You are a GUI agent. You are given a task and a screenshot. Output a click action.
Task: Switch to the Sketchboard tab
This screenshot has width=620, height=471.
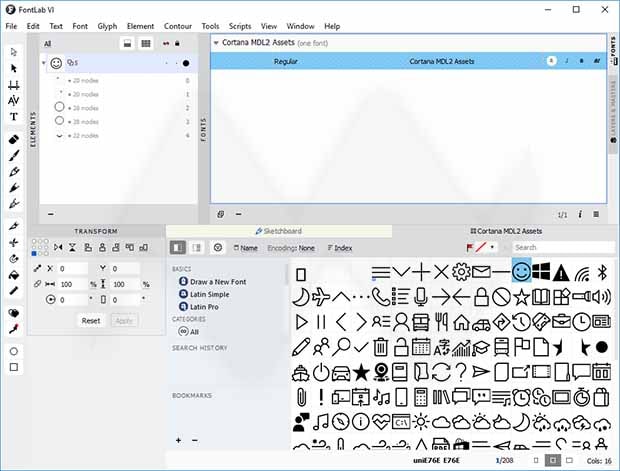279,231
